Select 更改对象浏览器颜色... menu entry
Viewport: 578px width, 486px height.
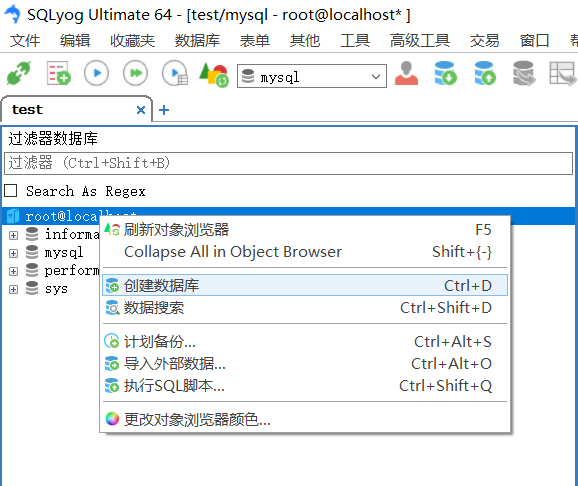pyautogui.click(x=305, y=419)
